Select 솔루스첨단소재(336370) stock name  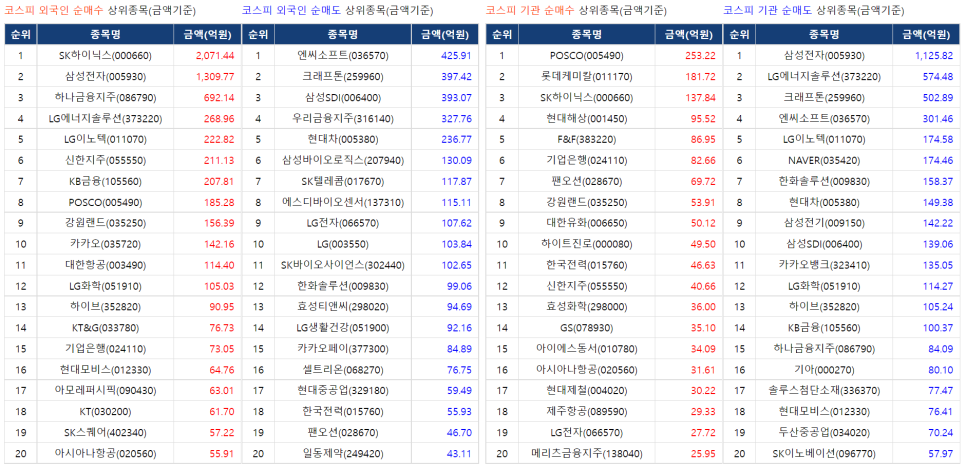click(x=826, y=391)
